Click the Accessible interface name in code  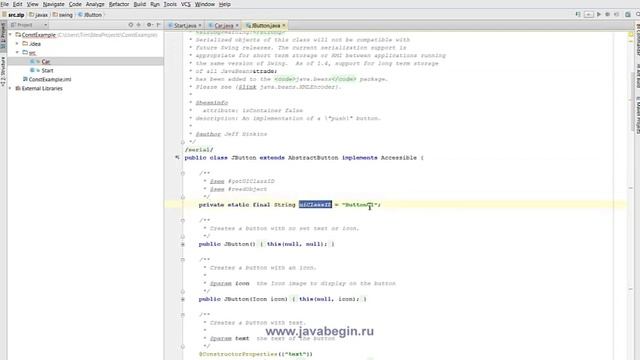(x=399, y=158)
